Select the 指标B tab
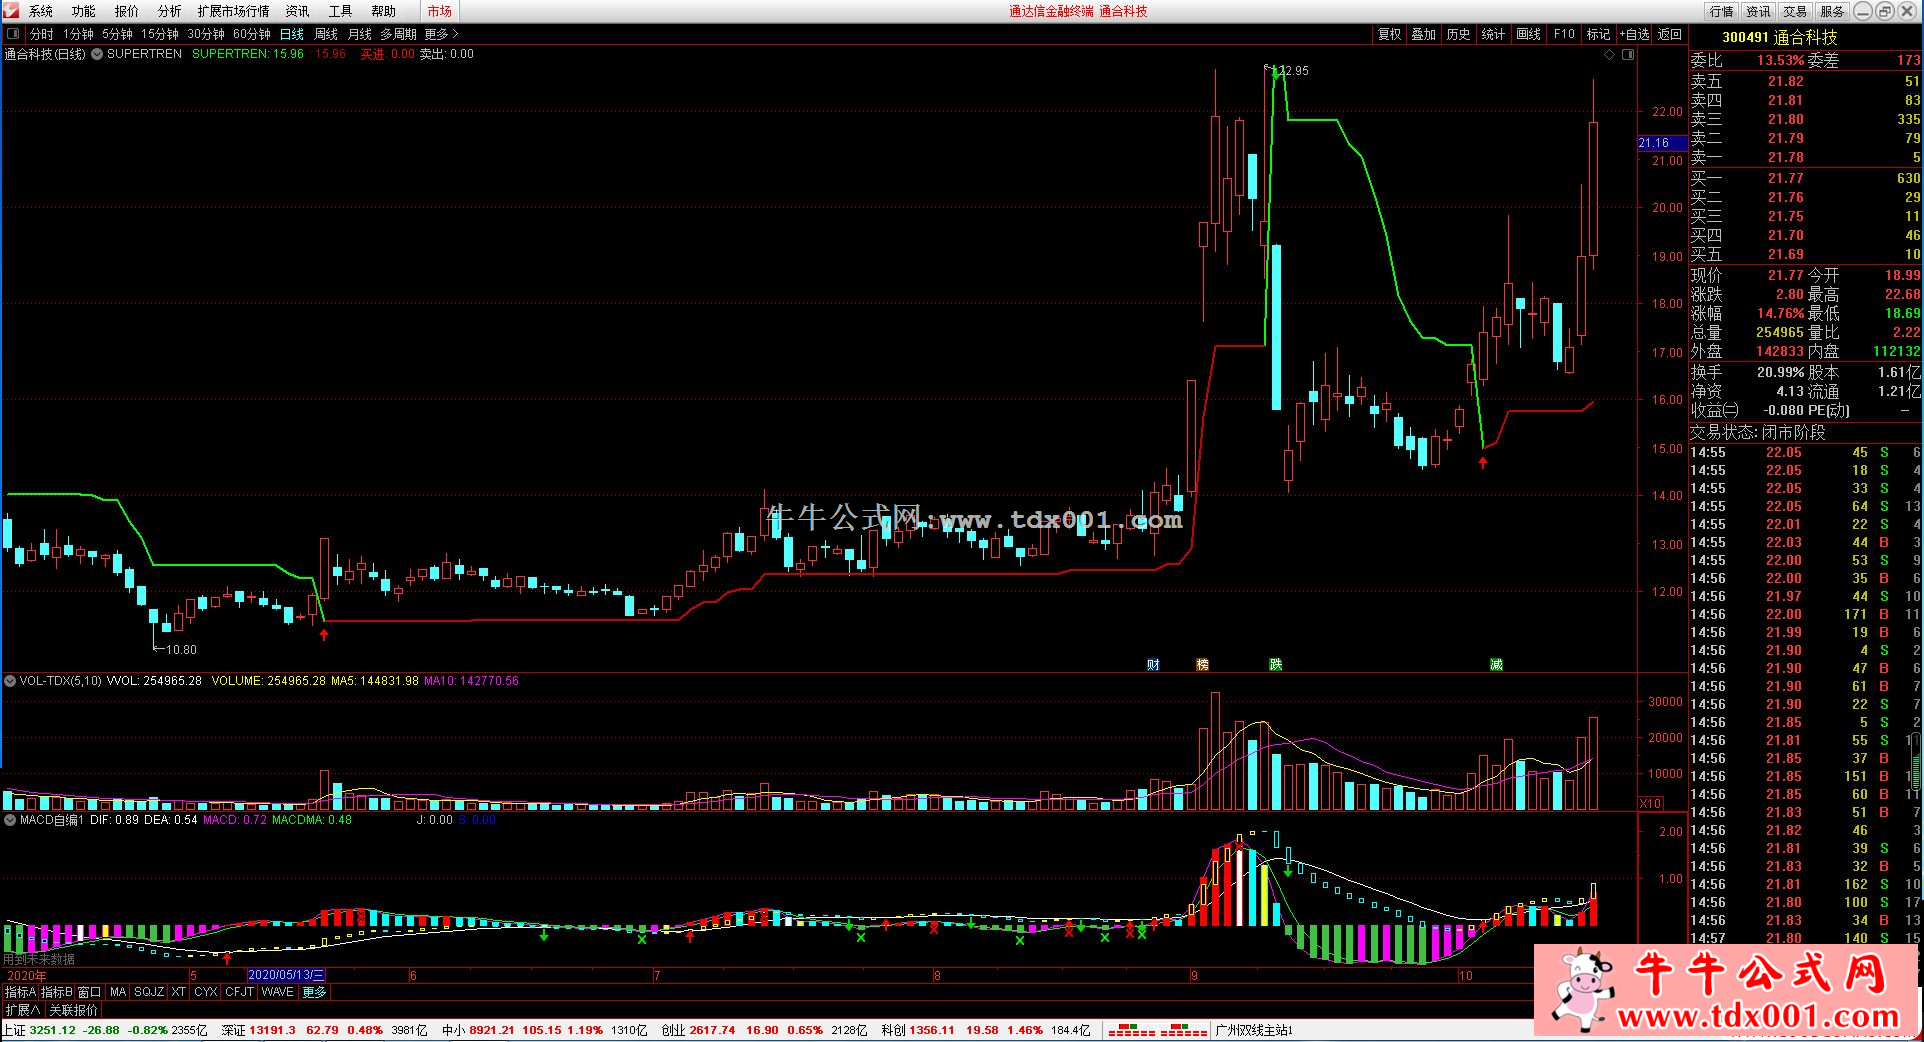Image resolution: width=1924 pixels, height=1042 pixels. point(56,992)
